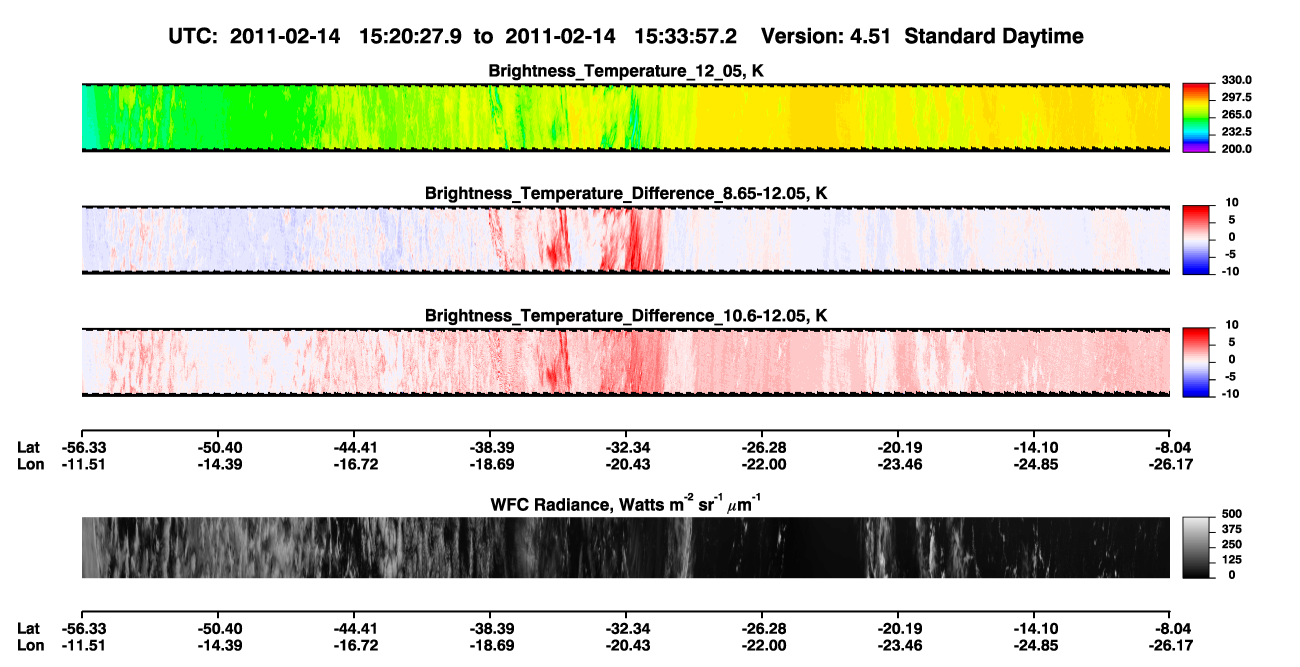Viewport: 1300px width, 667px height.
Task: Click the Version 4.51 Standard Daytime text
Action: point(922,36)
